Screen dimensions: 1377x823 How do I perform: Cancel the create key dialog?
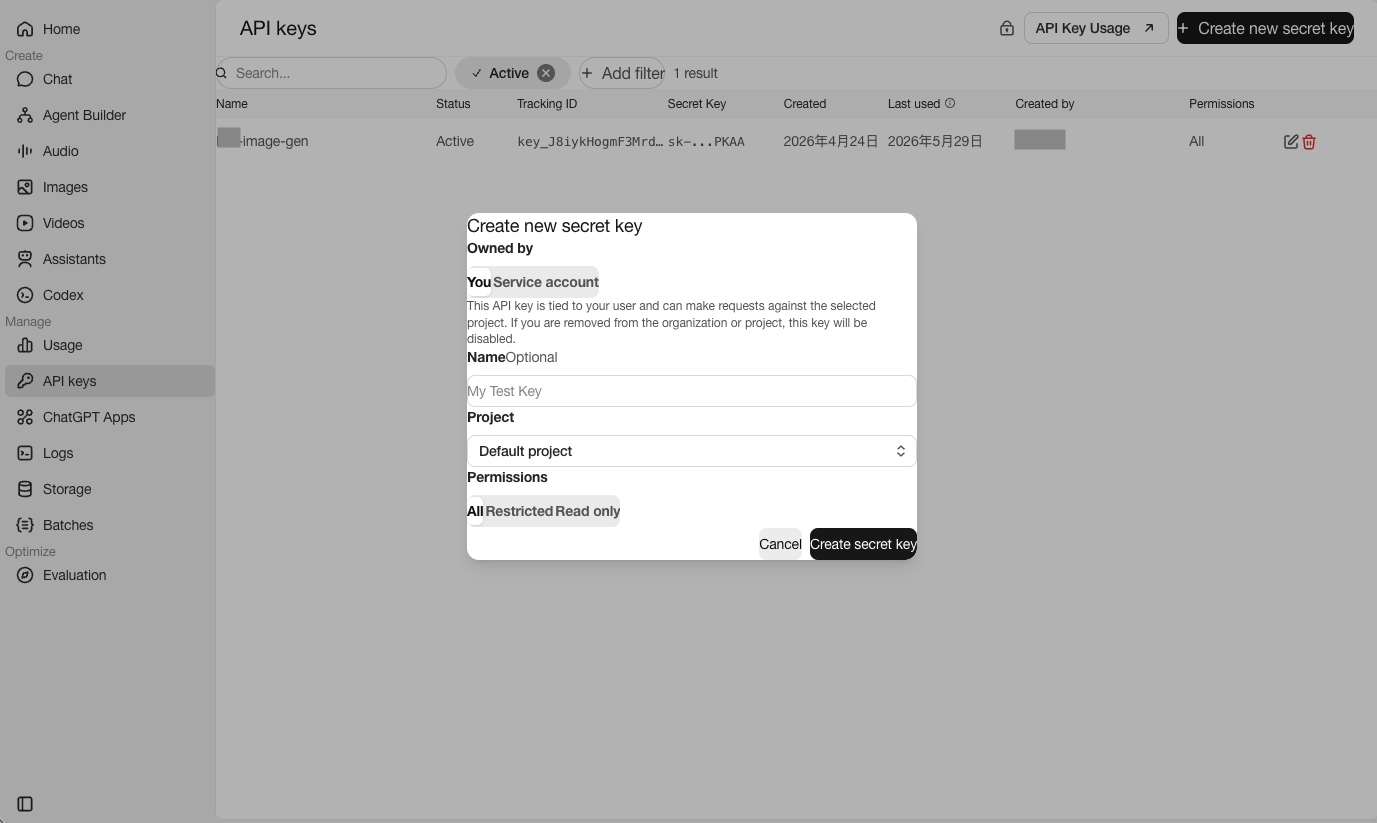(780, 544)
